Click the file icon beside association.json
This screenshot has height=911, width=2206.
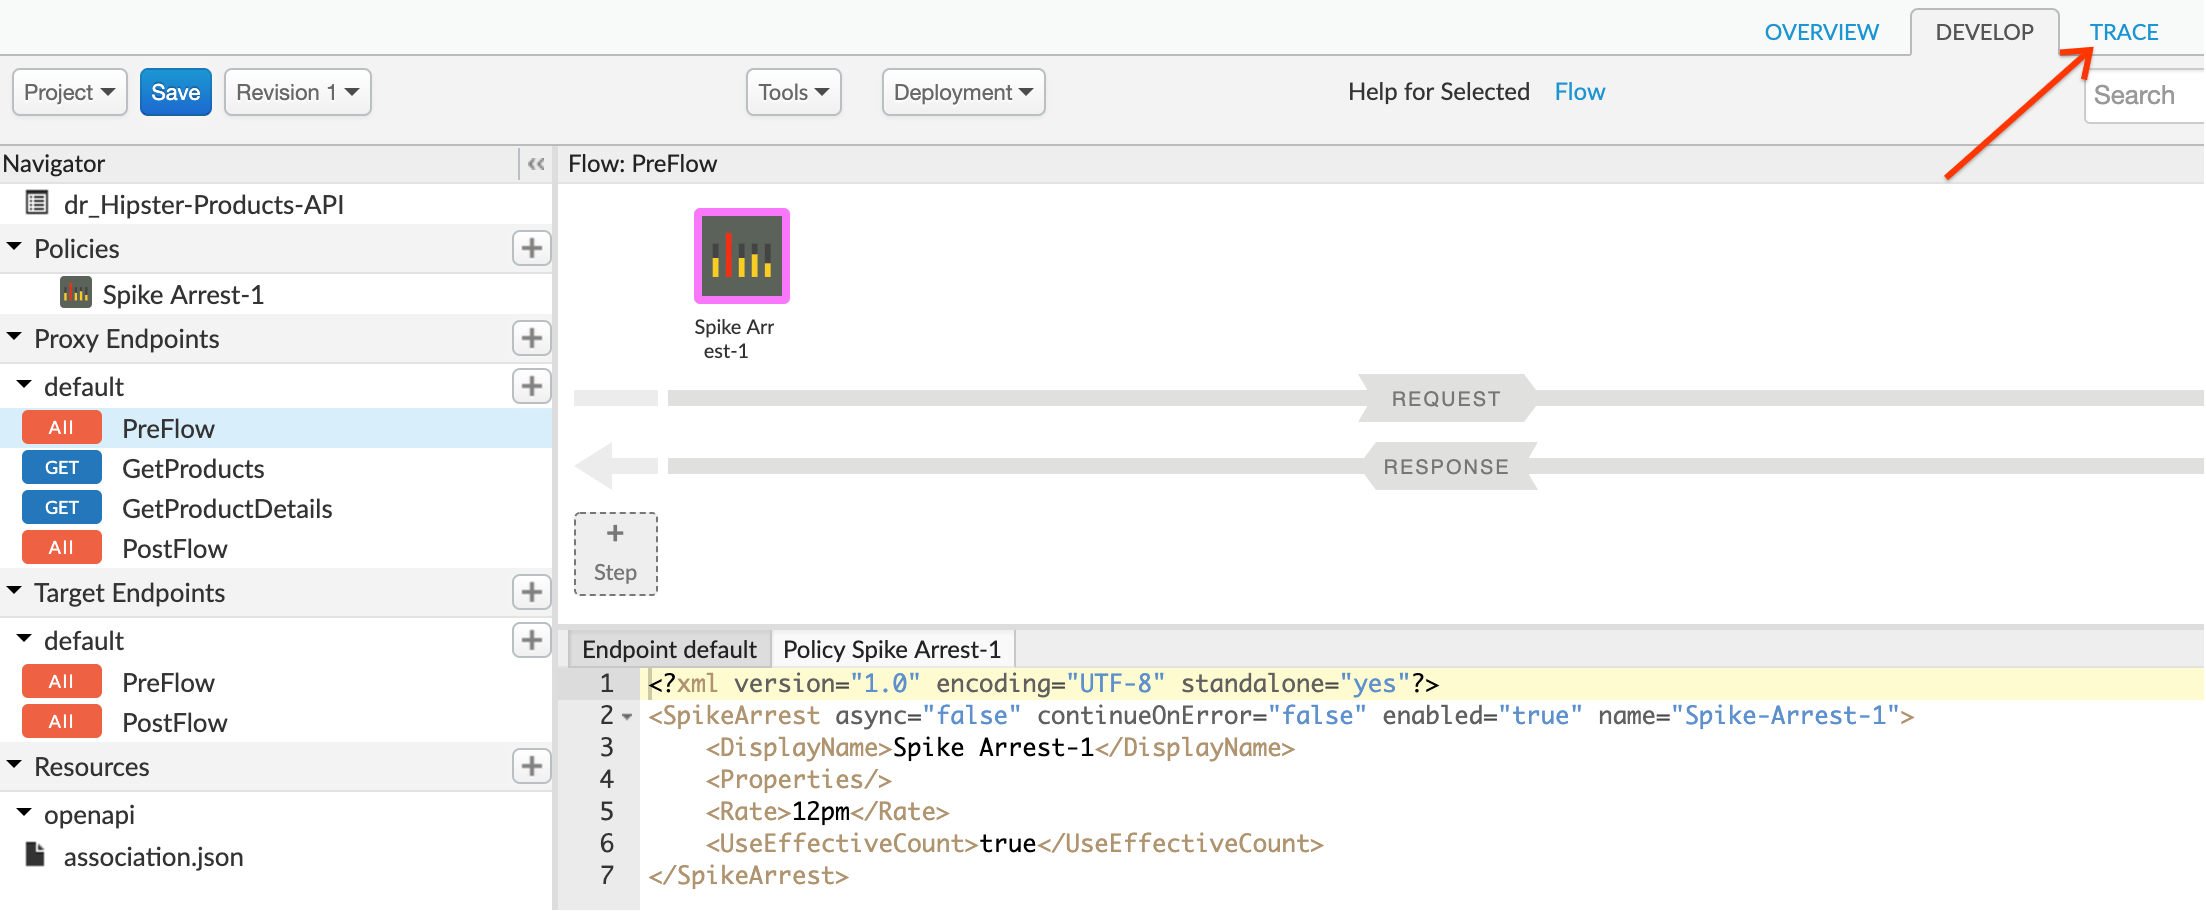pyautogui.click(x=36, y=854)
